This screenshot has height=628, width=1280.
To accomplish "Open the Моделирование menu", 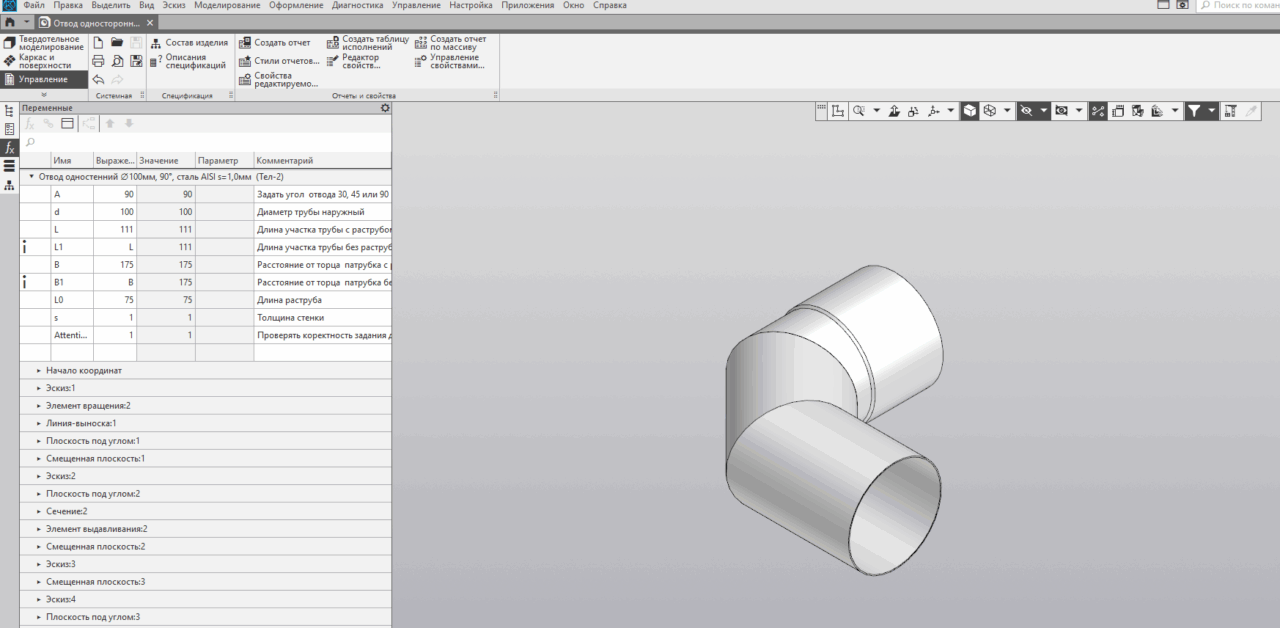I will click(x=227, y=6).
